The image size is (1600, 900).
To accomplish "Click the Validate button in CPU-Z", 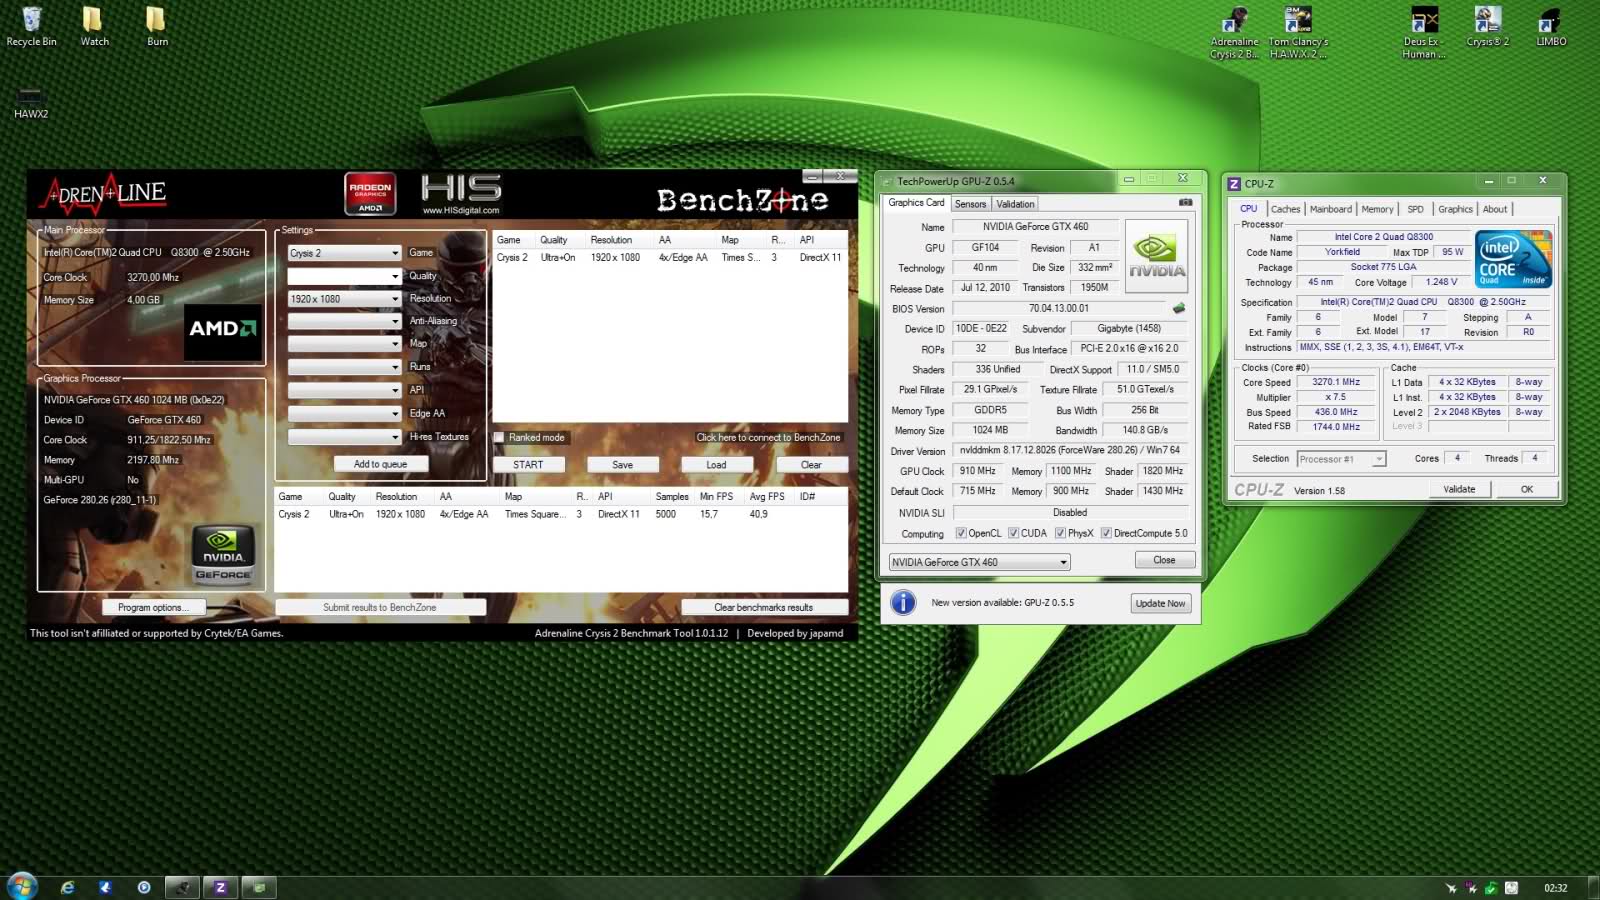I will 1459,489.
